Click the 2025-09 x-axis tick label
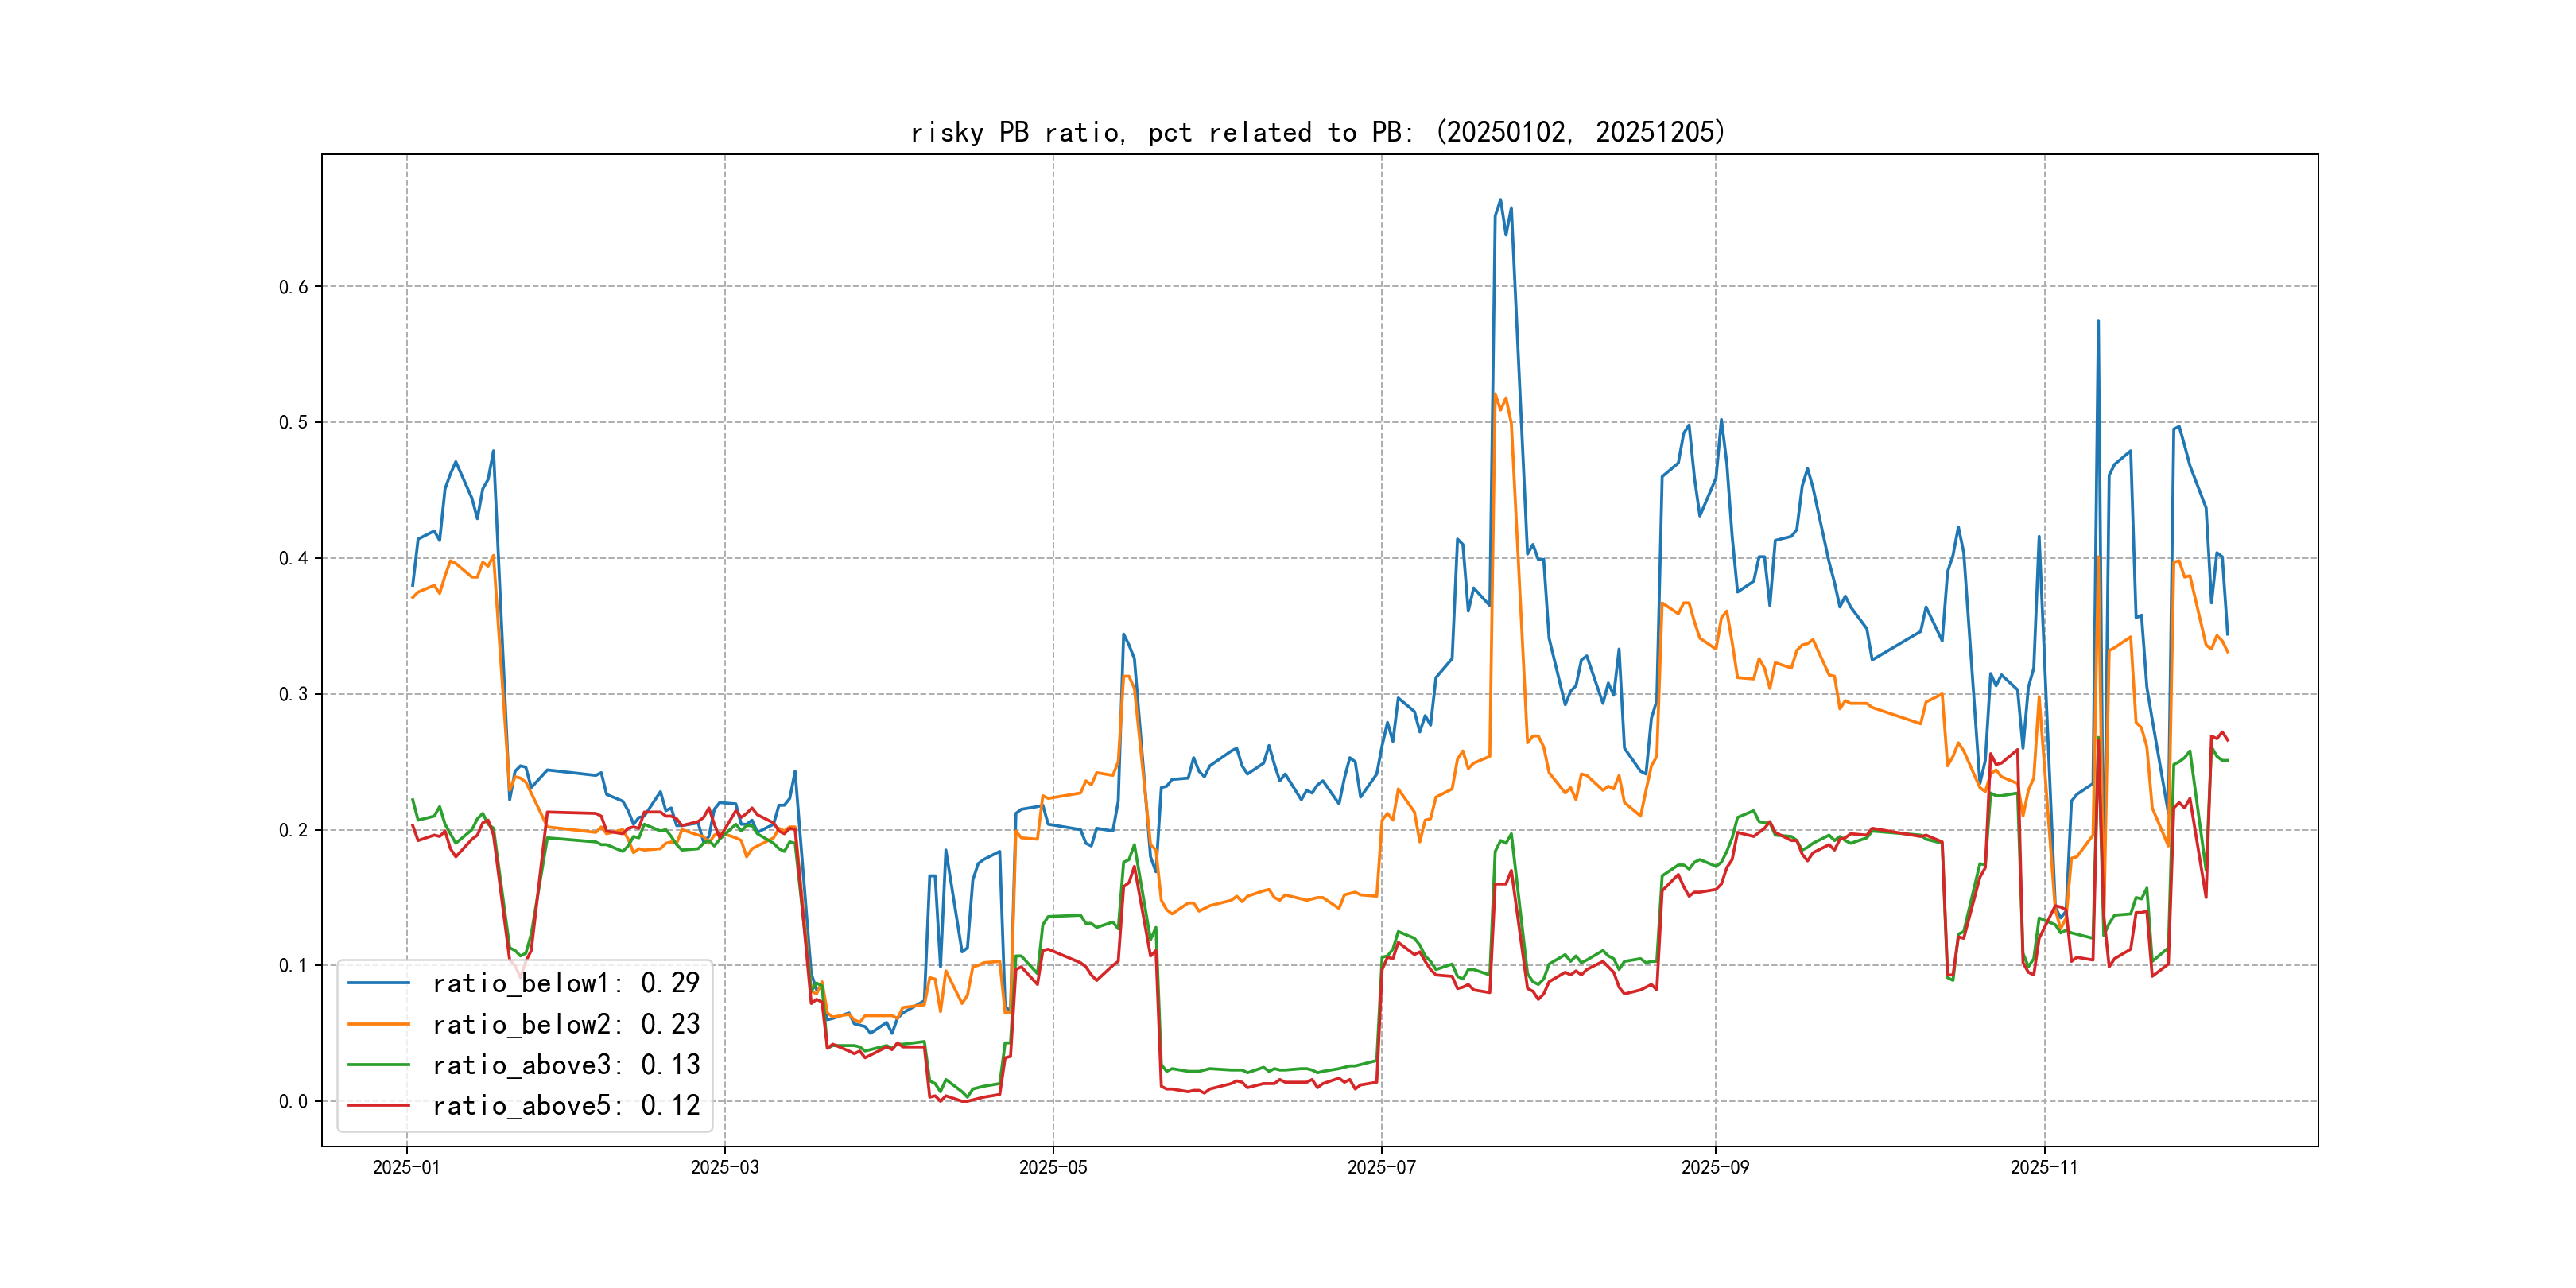 pos(1715,1167)
